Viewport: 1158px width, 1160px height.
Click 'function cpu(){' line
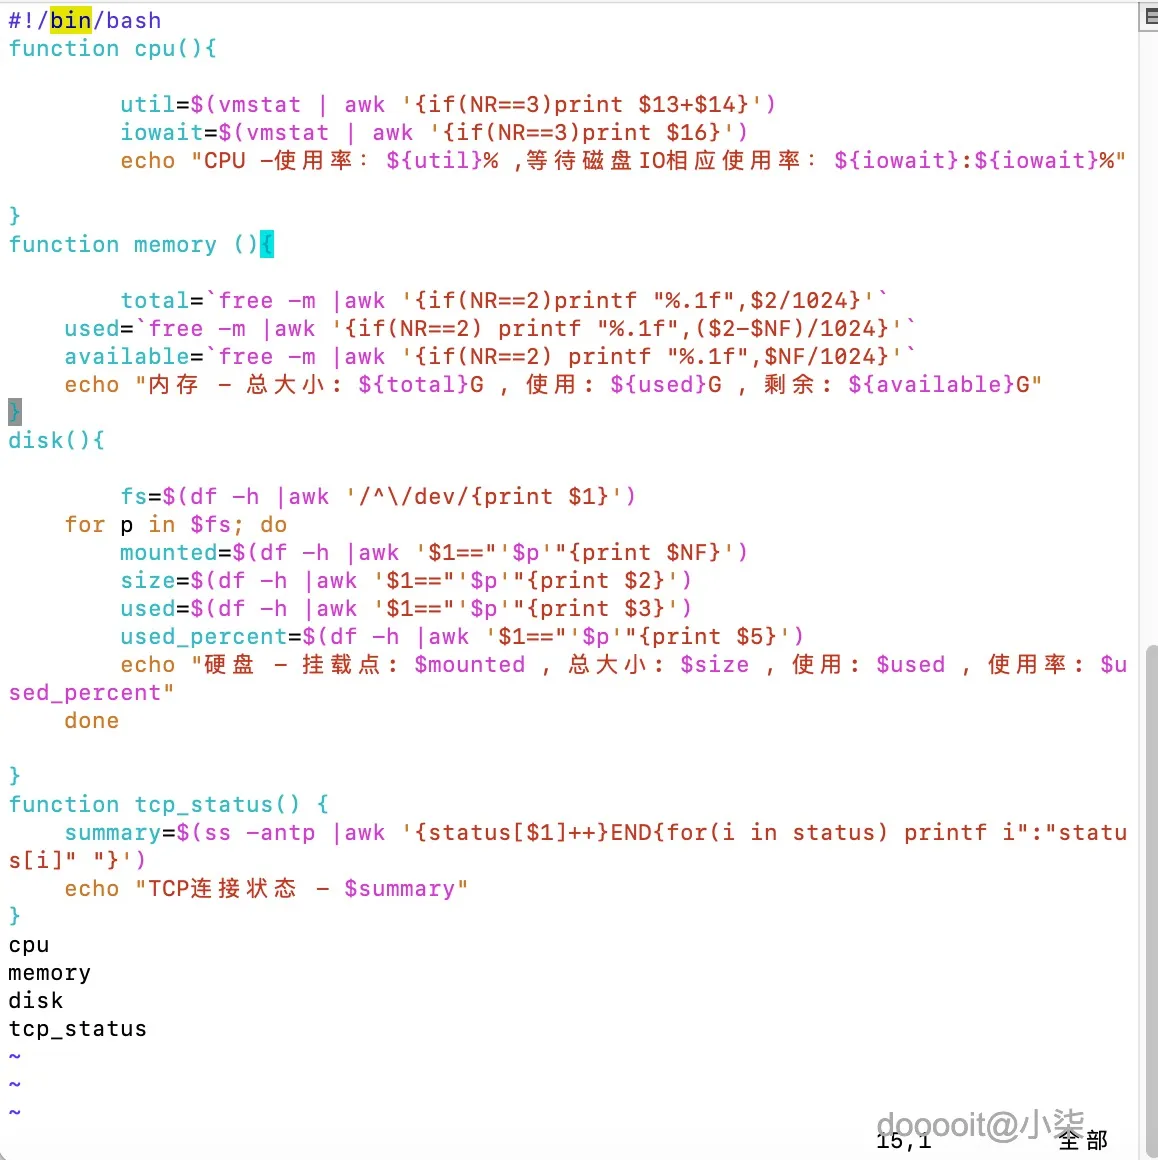click(x=112, y=48)
